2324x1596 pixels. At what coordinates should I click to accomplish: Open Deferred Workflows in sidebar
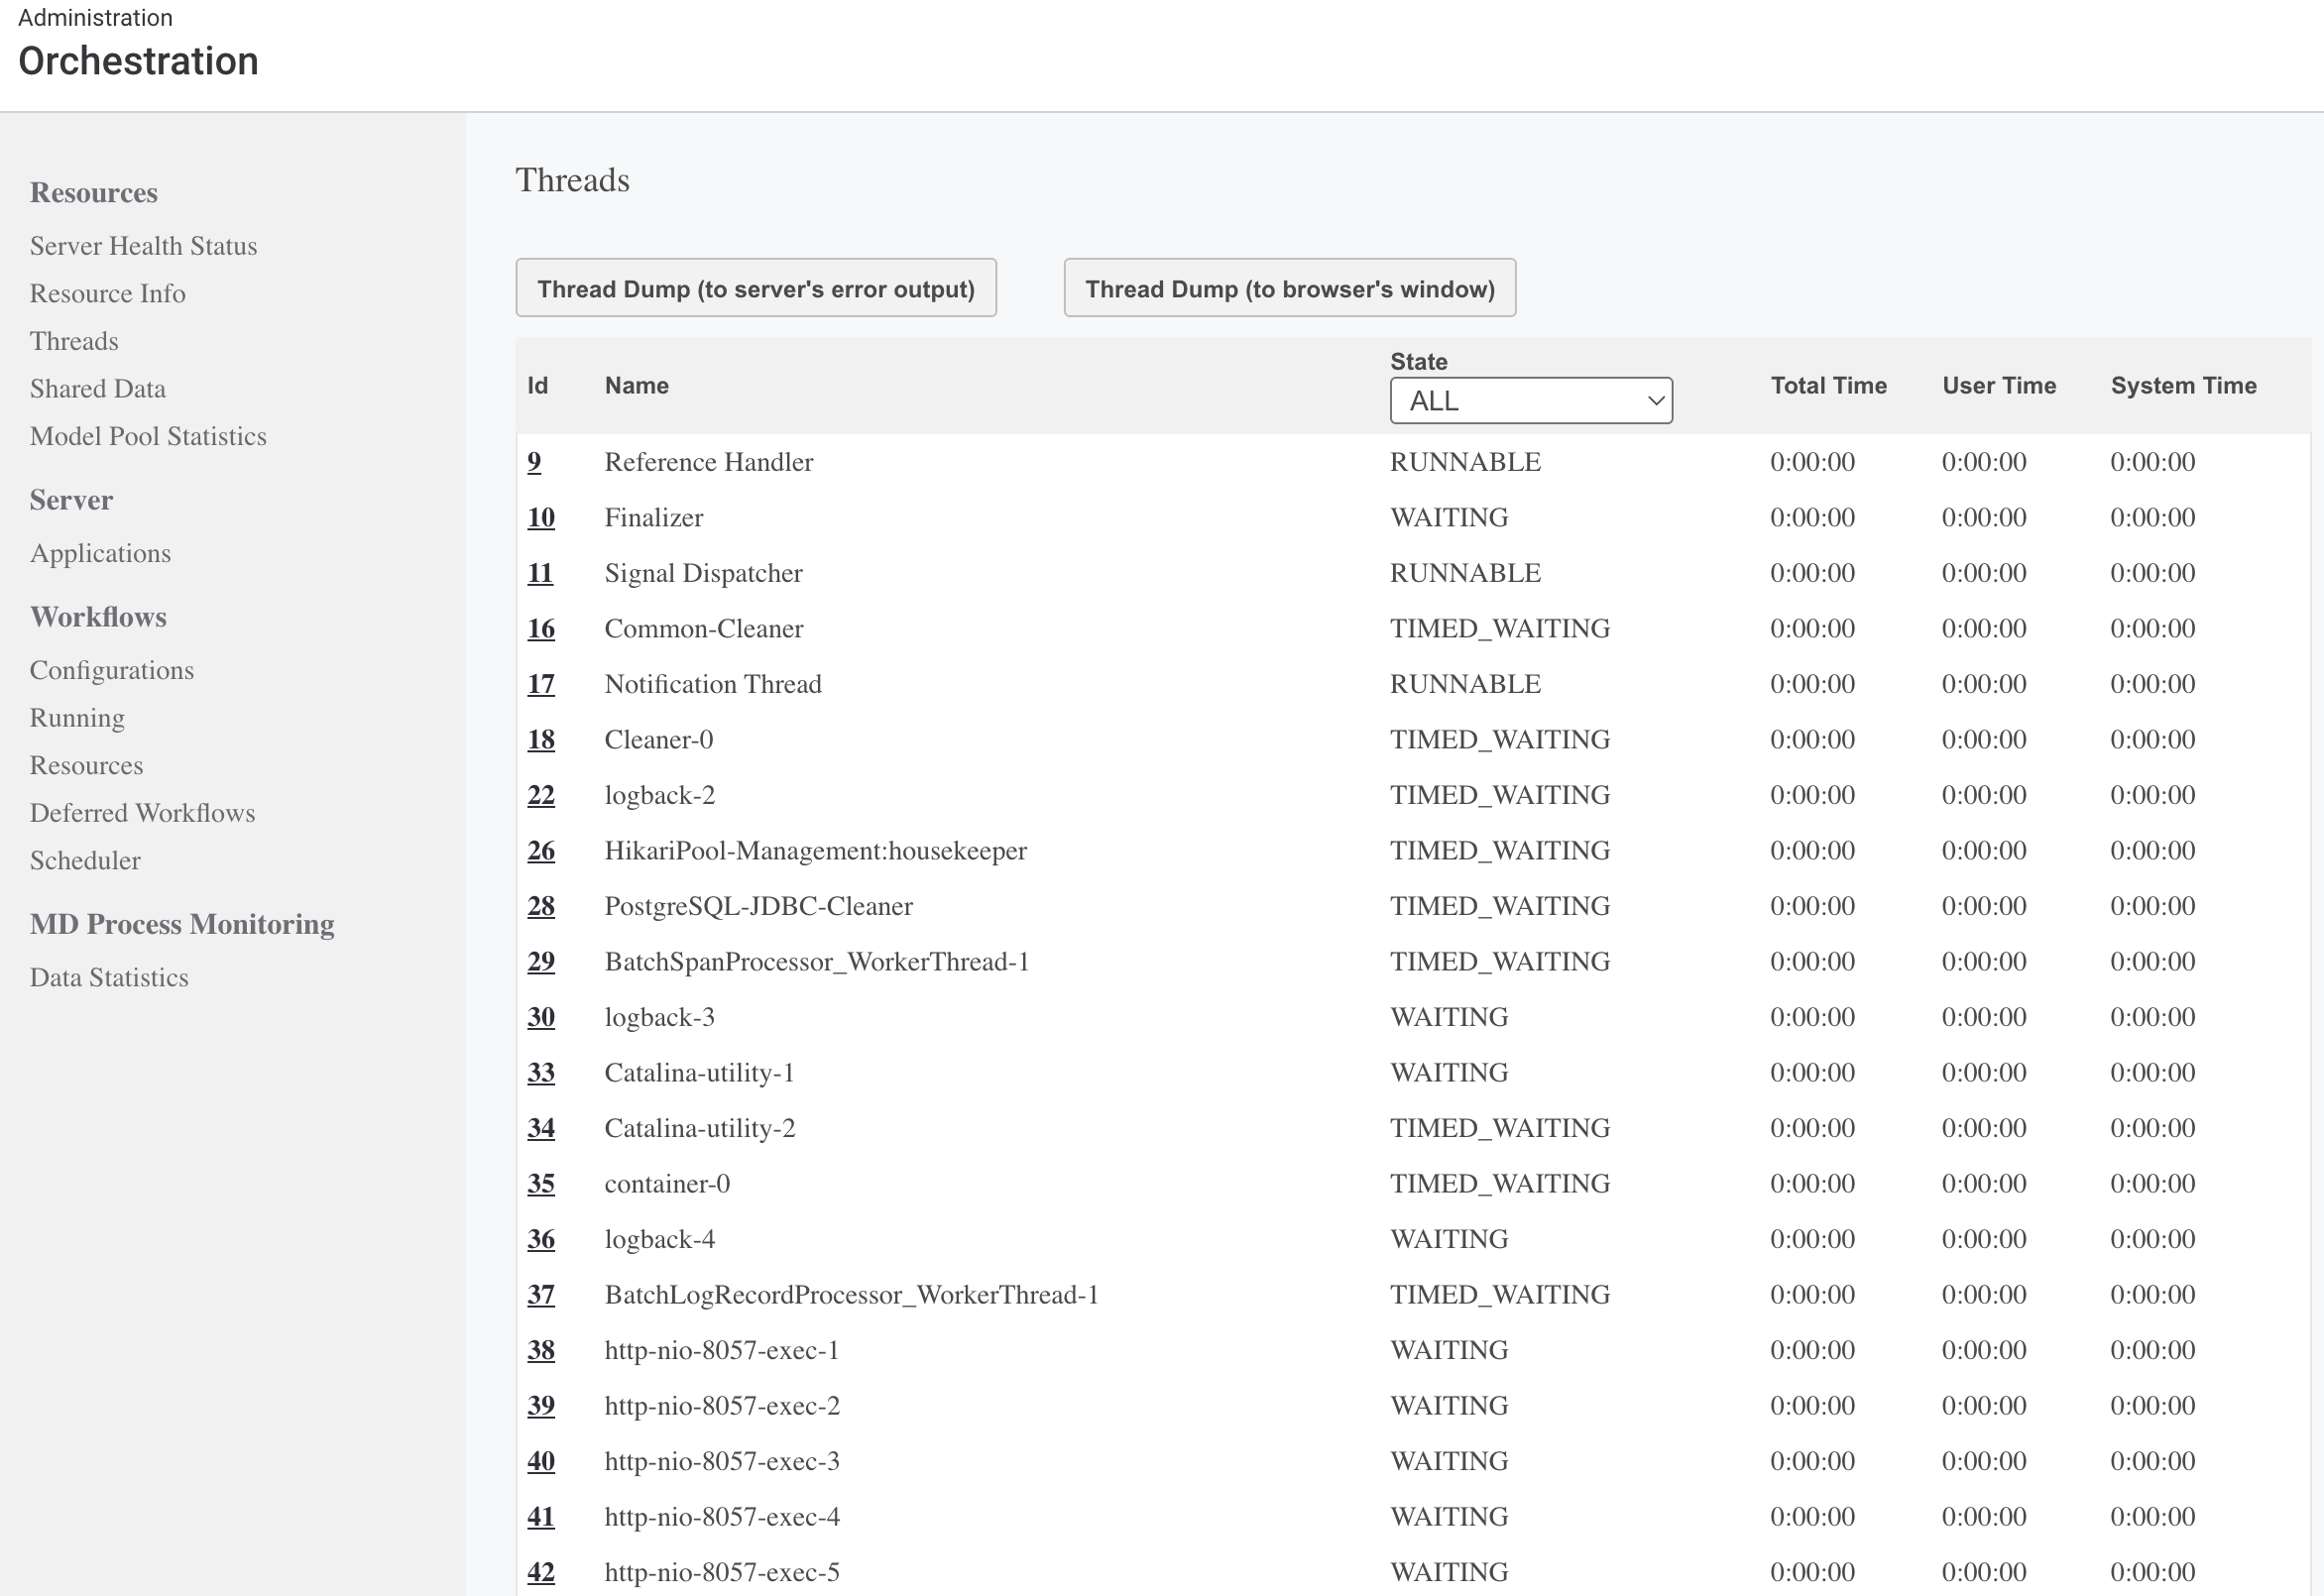click(x=142, y=813)
